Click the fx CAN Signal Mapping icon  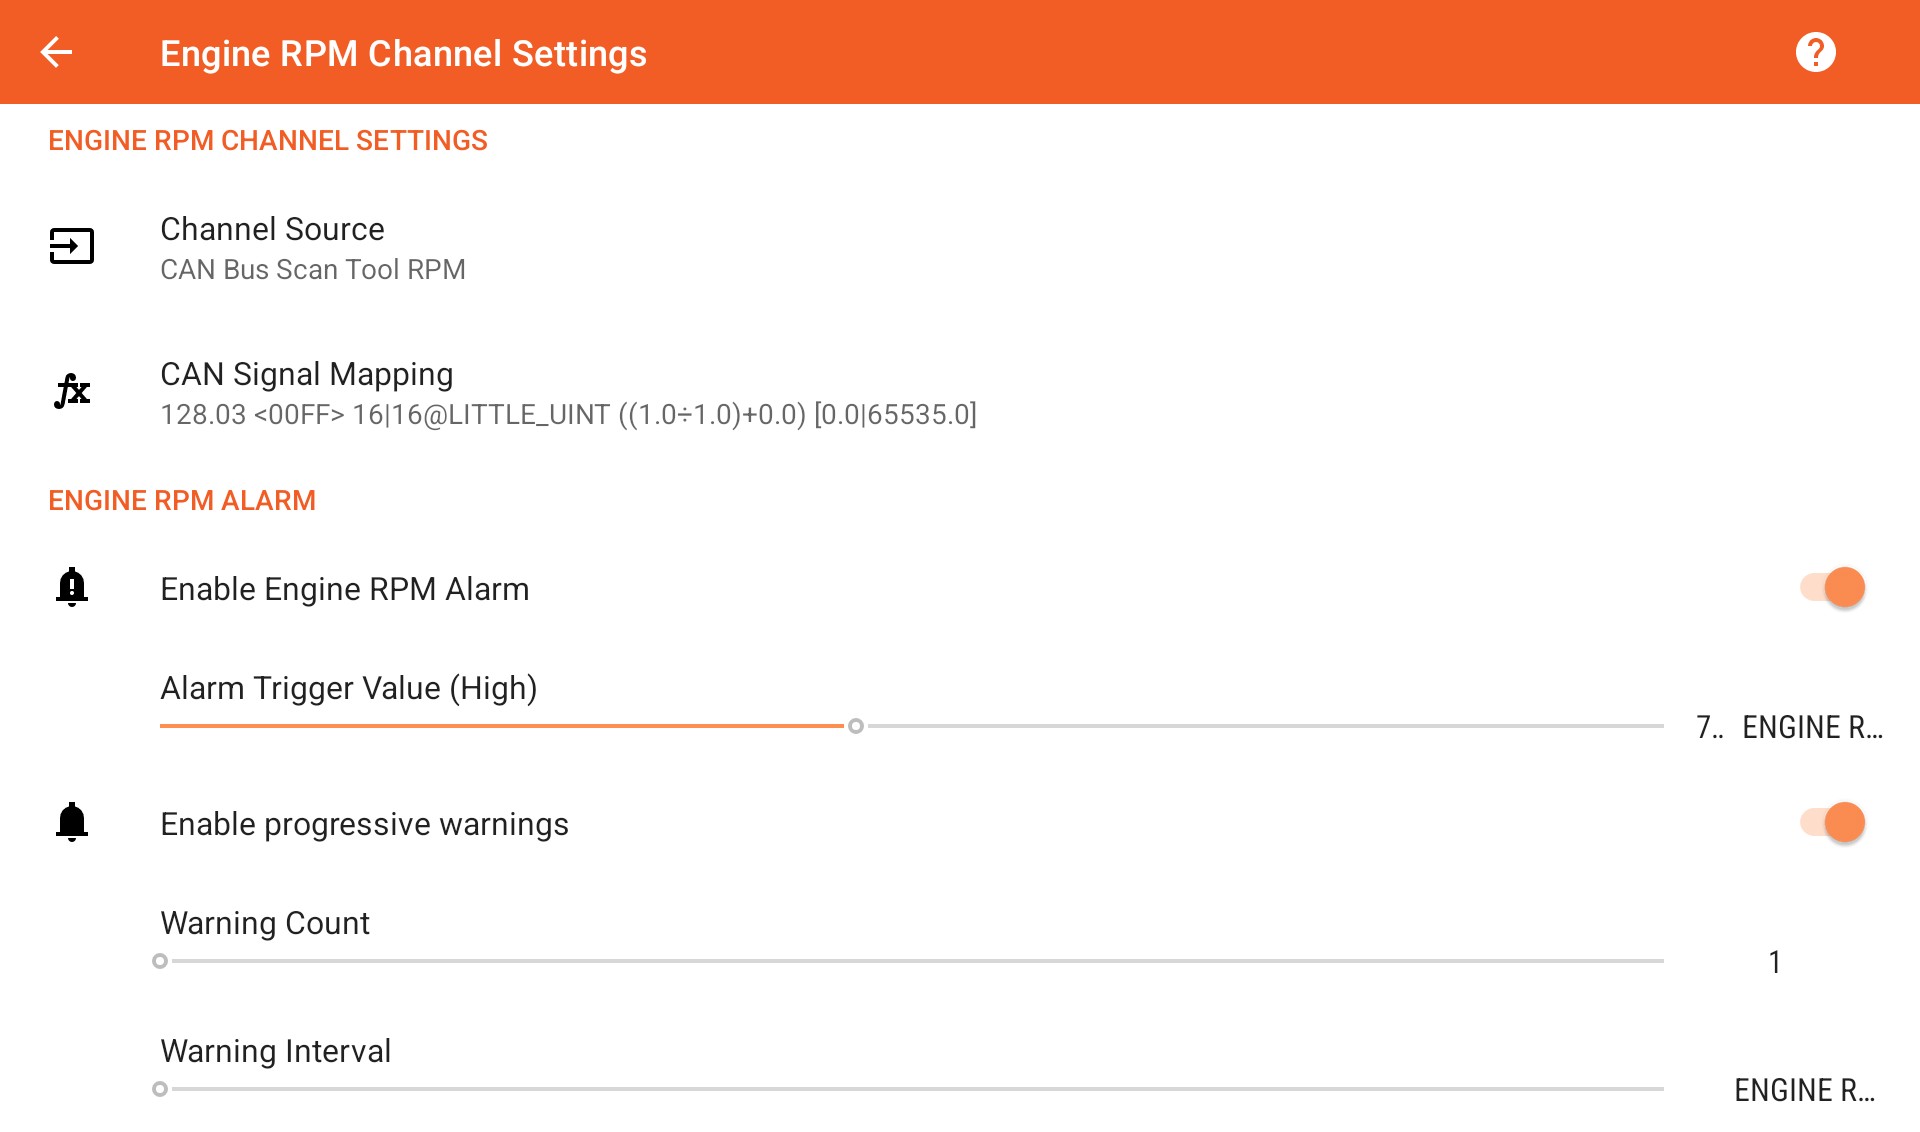coord(72,391)
